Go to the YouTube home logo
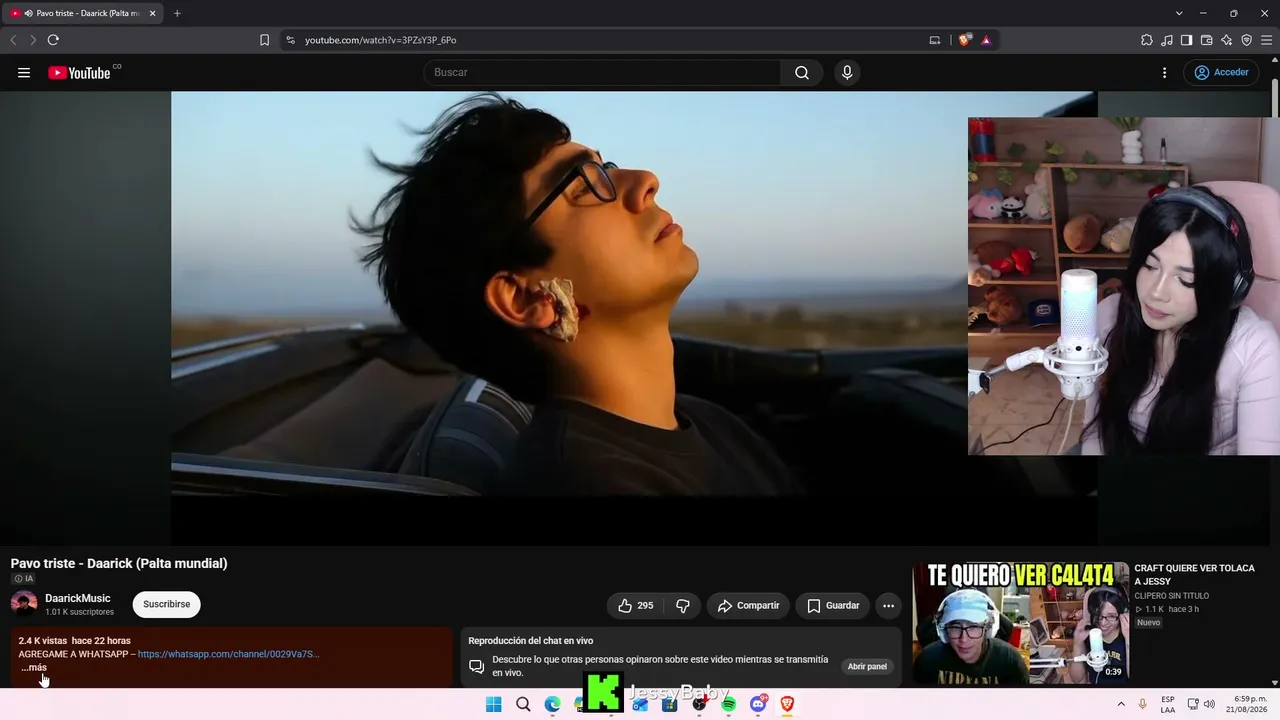Image resolution: width=1280 pixels, height=720 pixels. tap(80, 72)
